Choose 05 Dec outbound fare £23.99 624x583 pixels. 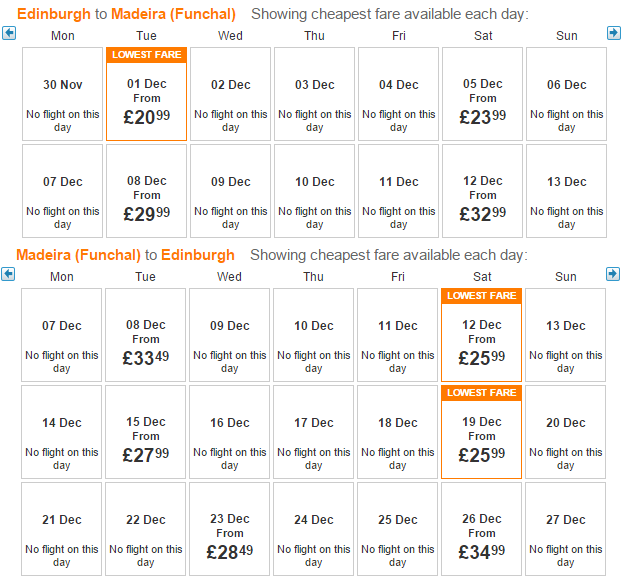tap(482, 94)
